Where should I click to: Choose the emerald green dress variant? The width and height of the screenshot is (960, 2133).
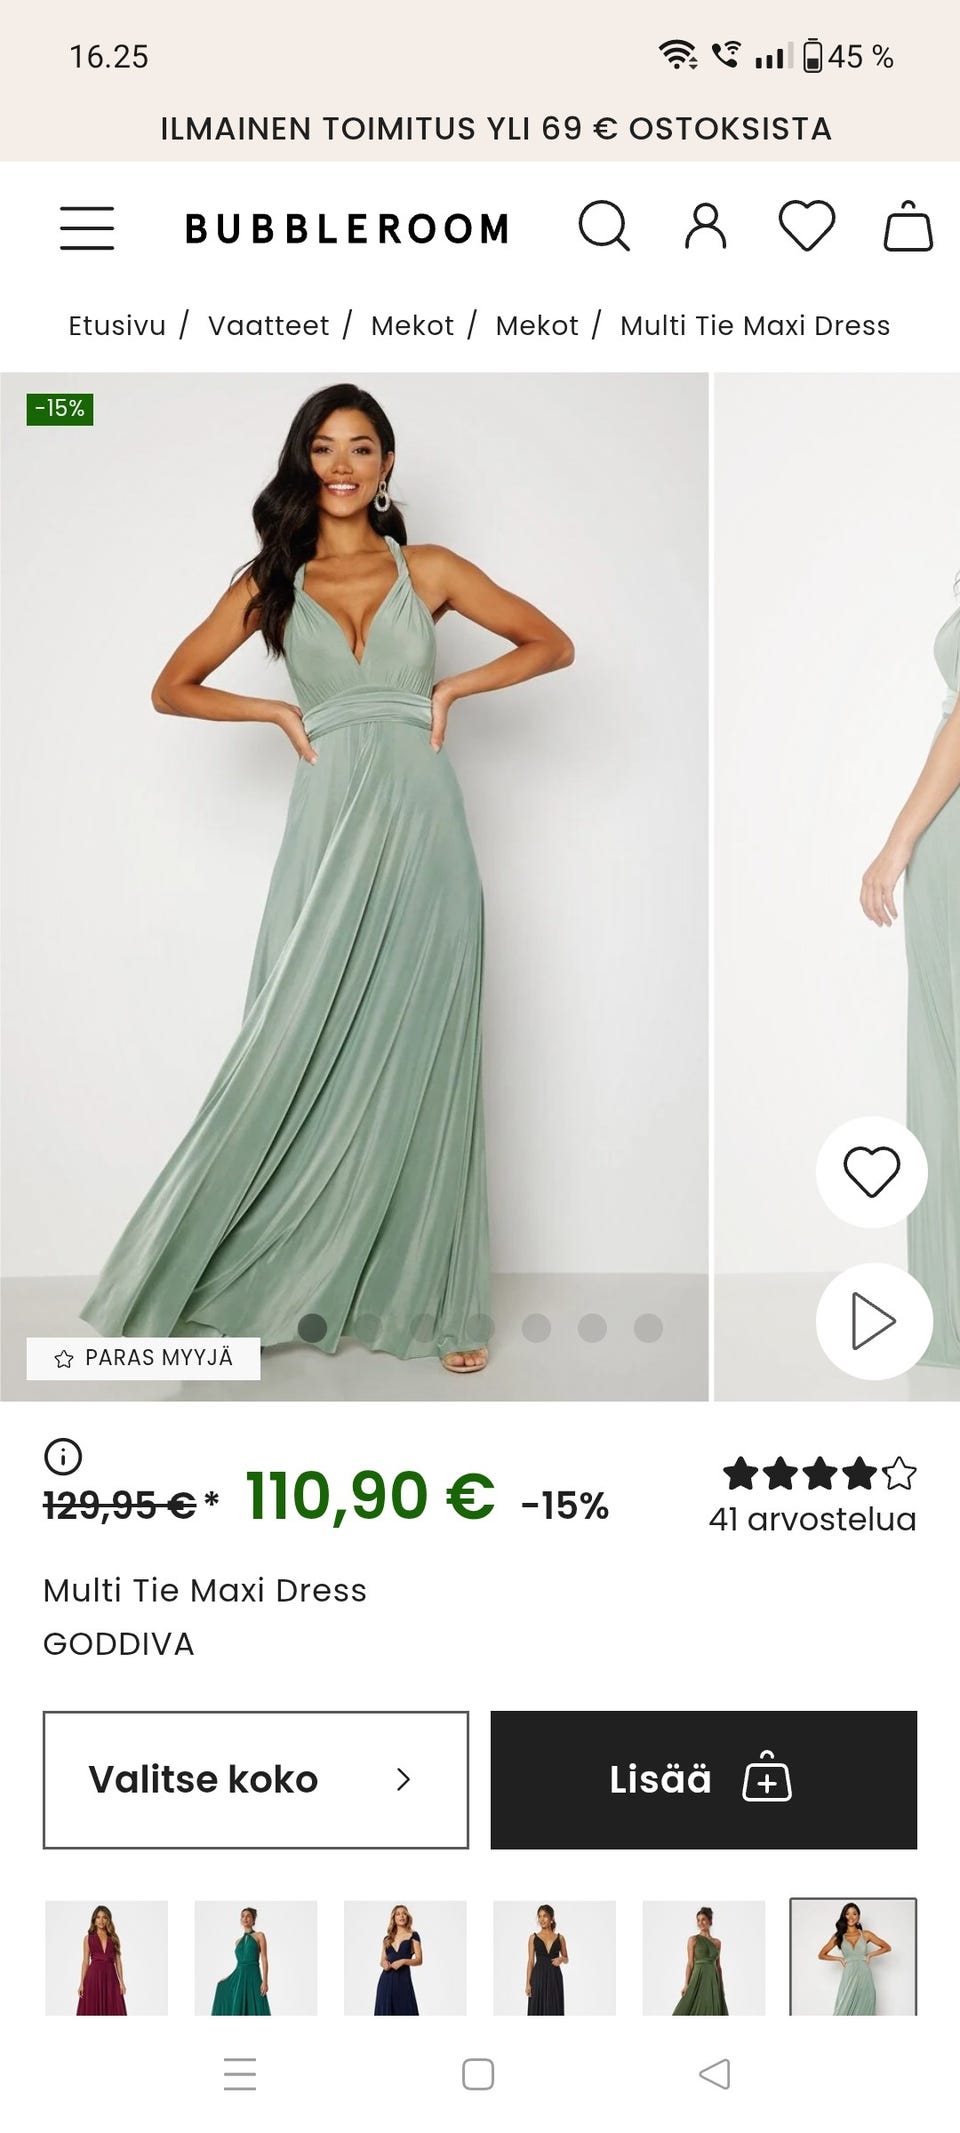[255, 1958]
